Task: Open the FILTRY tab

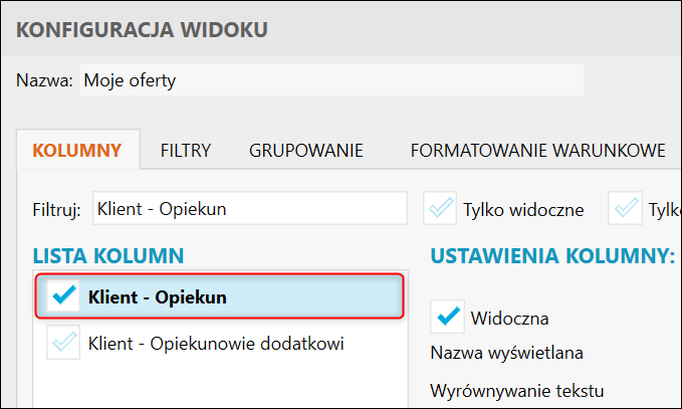Action: tap(185, 151)
